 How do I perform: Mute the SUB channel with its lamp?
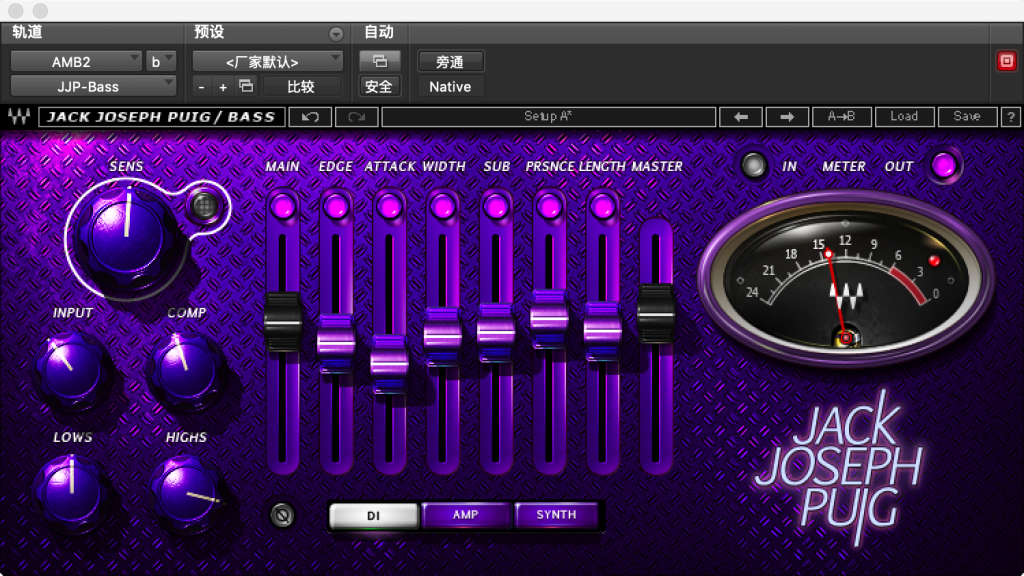tap(496, 208)
